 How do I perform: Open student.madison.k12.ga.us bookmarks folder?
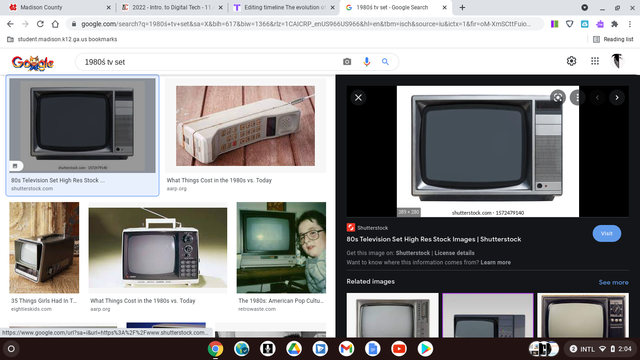62,39
